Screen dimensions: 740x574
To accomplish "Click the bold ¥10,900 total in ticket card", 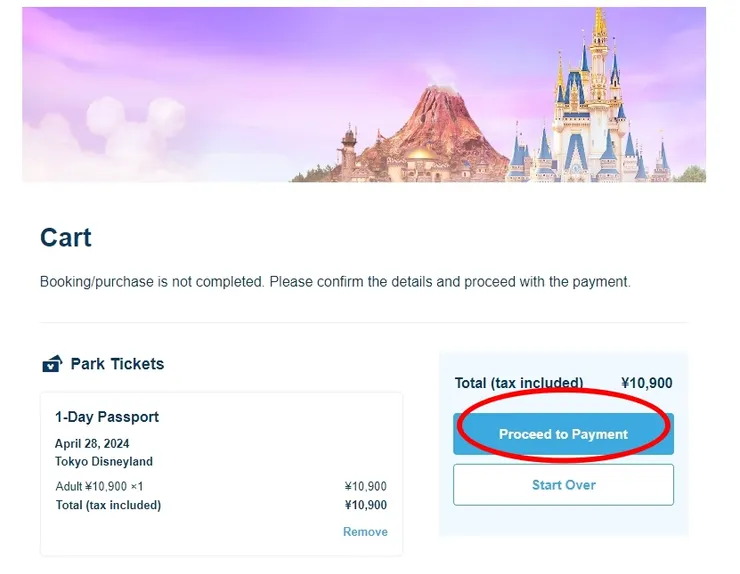I will (x=365, y=505).
